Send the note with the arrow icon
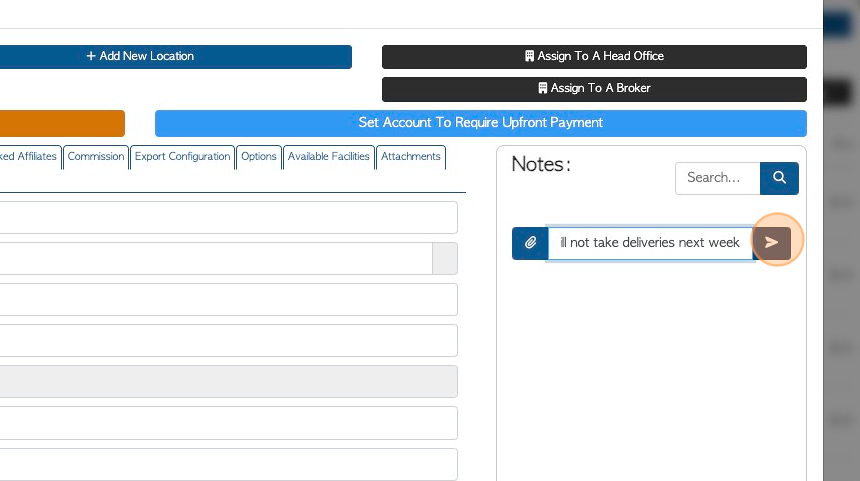Screen dimensions: 860x481 click(x=771, y=242)
